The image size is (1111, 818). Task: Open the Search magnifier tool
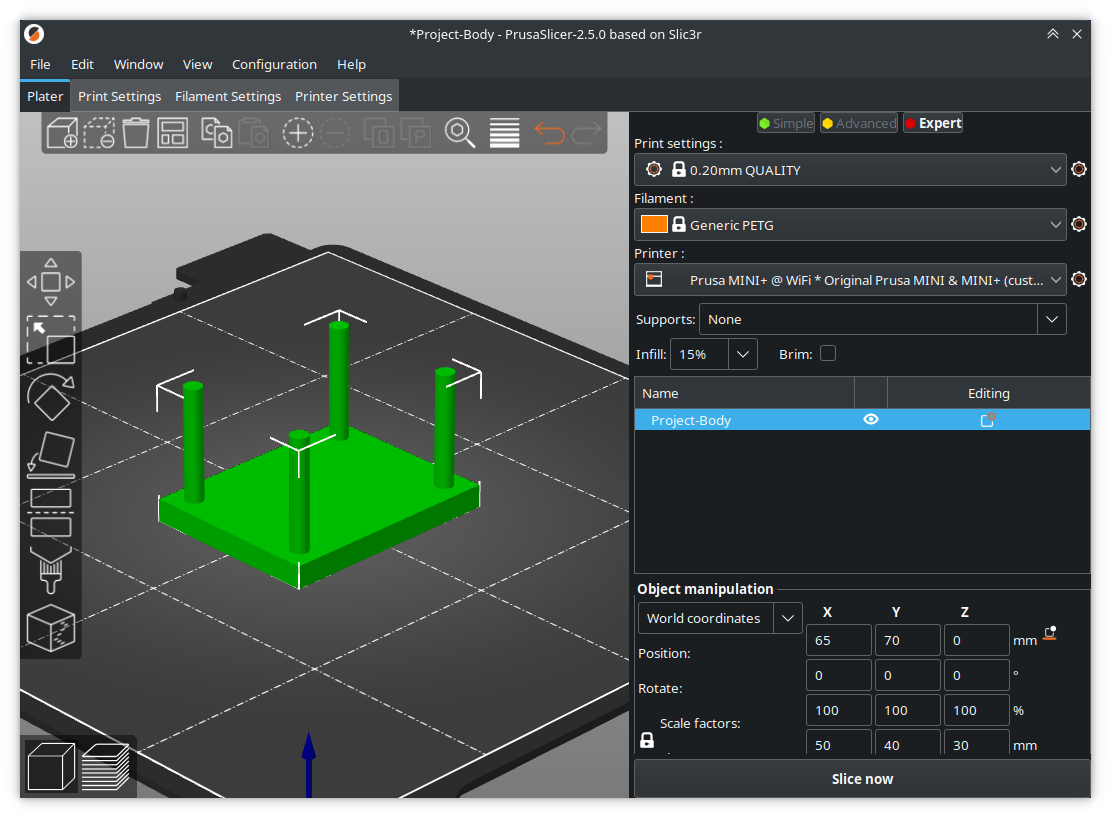click(x=460, y=132)
